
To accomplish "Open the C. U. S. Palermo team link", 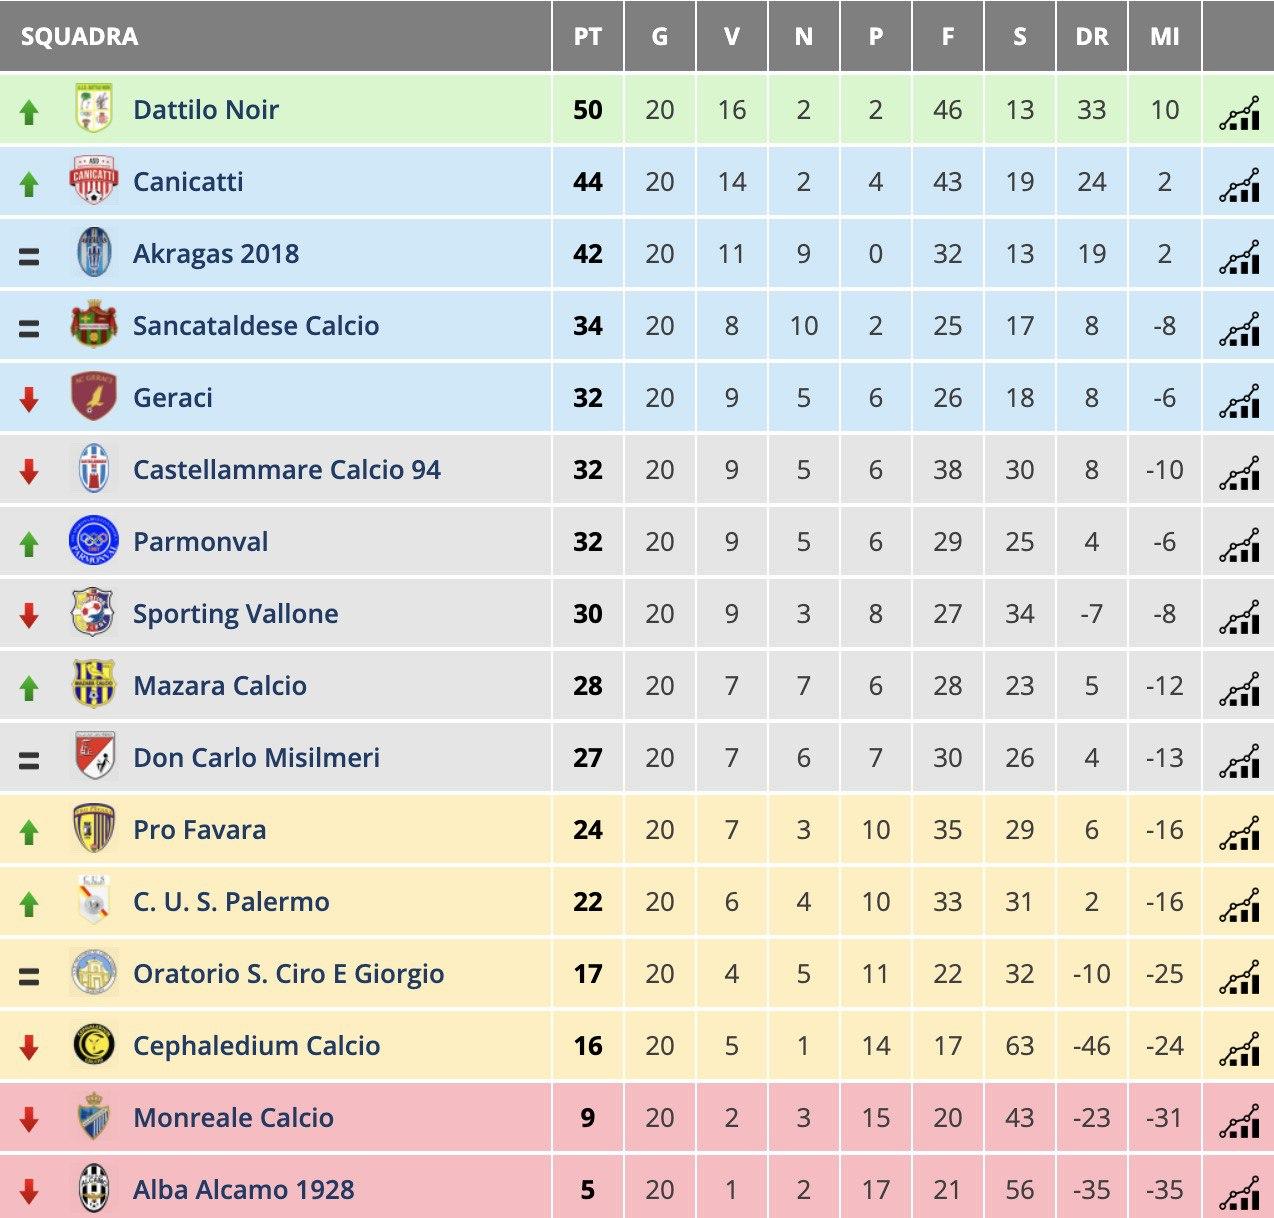I will click(x=231, y=902).
